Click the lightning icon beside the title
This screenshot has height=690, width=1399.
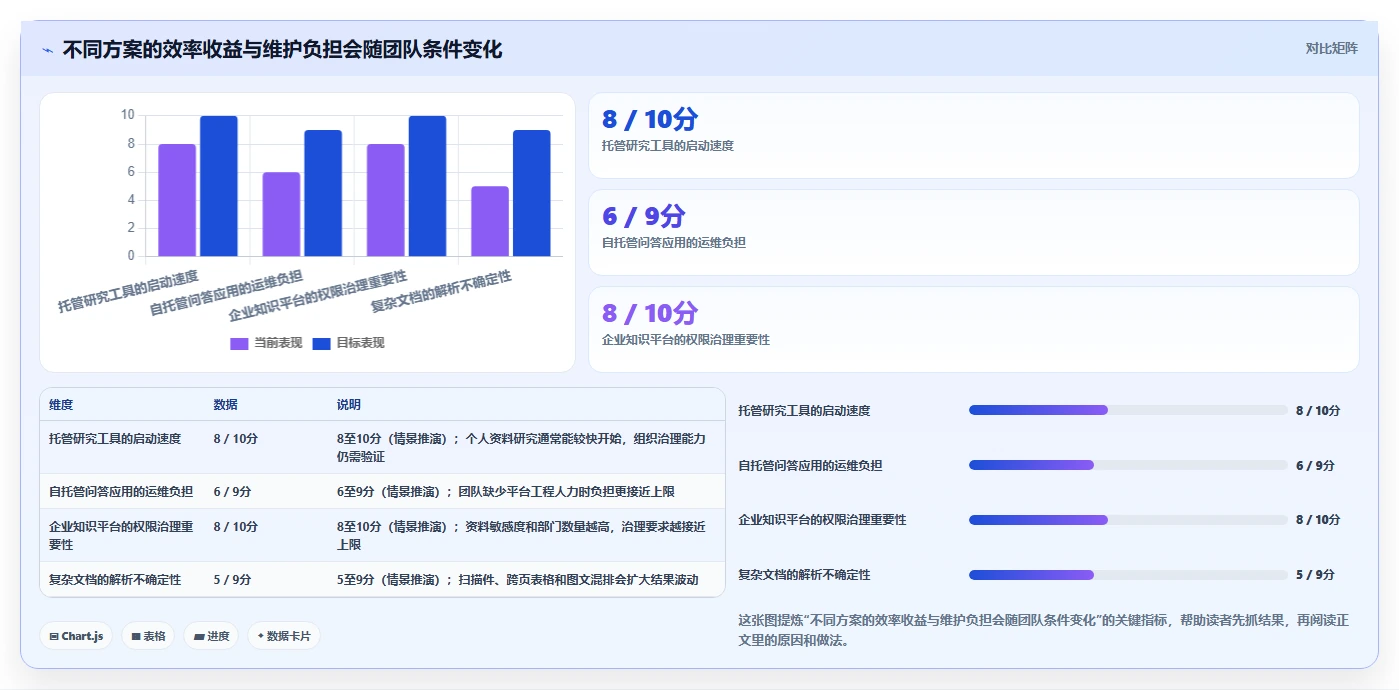click(x=47, y=50)
